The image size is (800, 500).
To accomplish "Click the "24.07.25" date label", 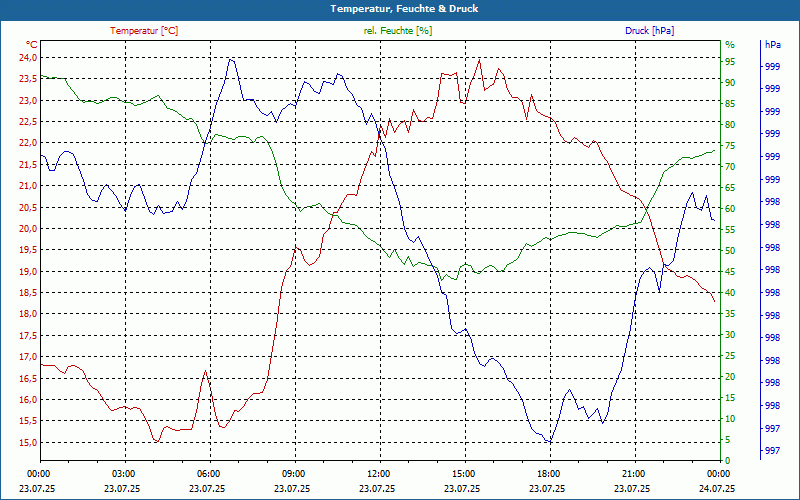I will coord(718,489).
